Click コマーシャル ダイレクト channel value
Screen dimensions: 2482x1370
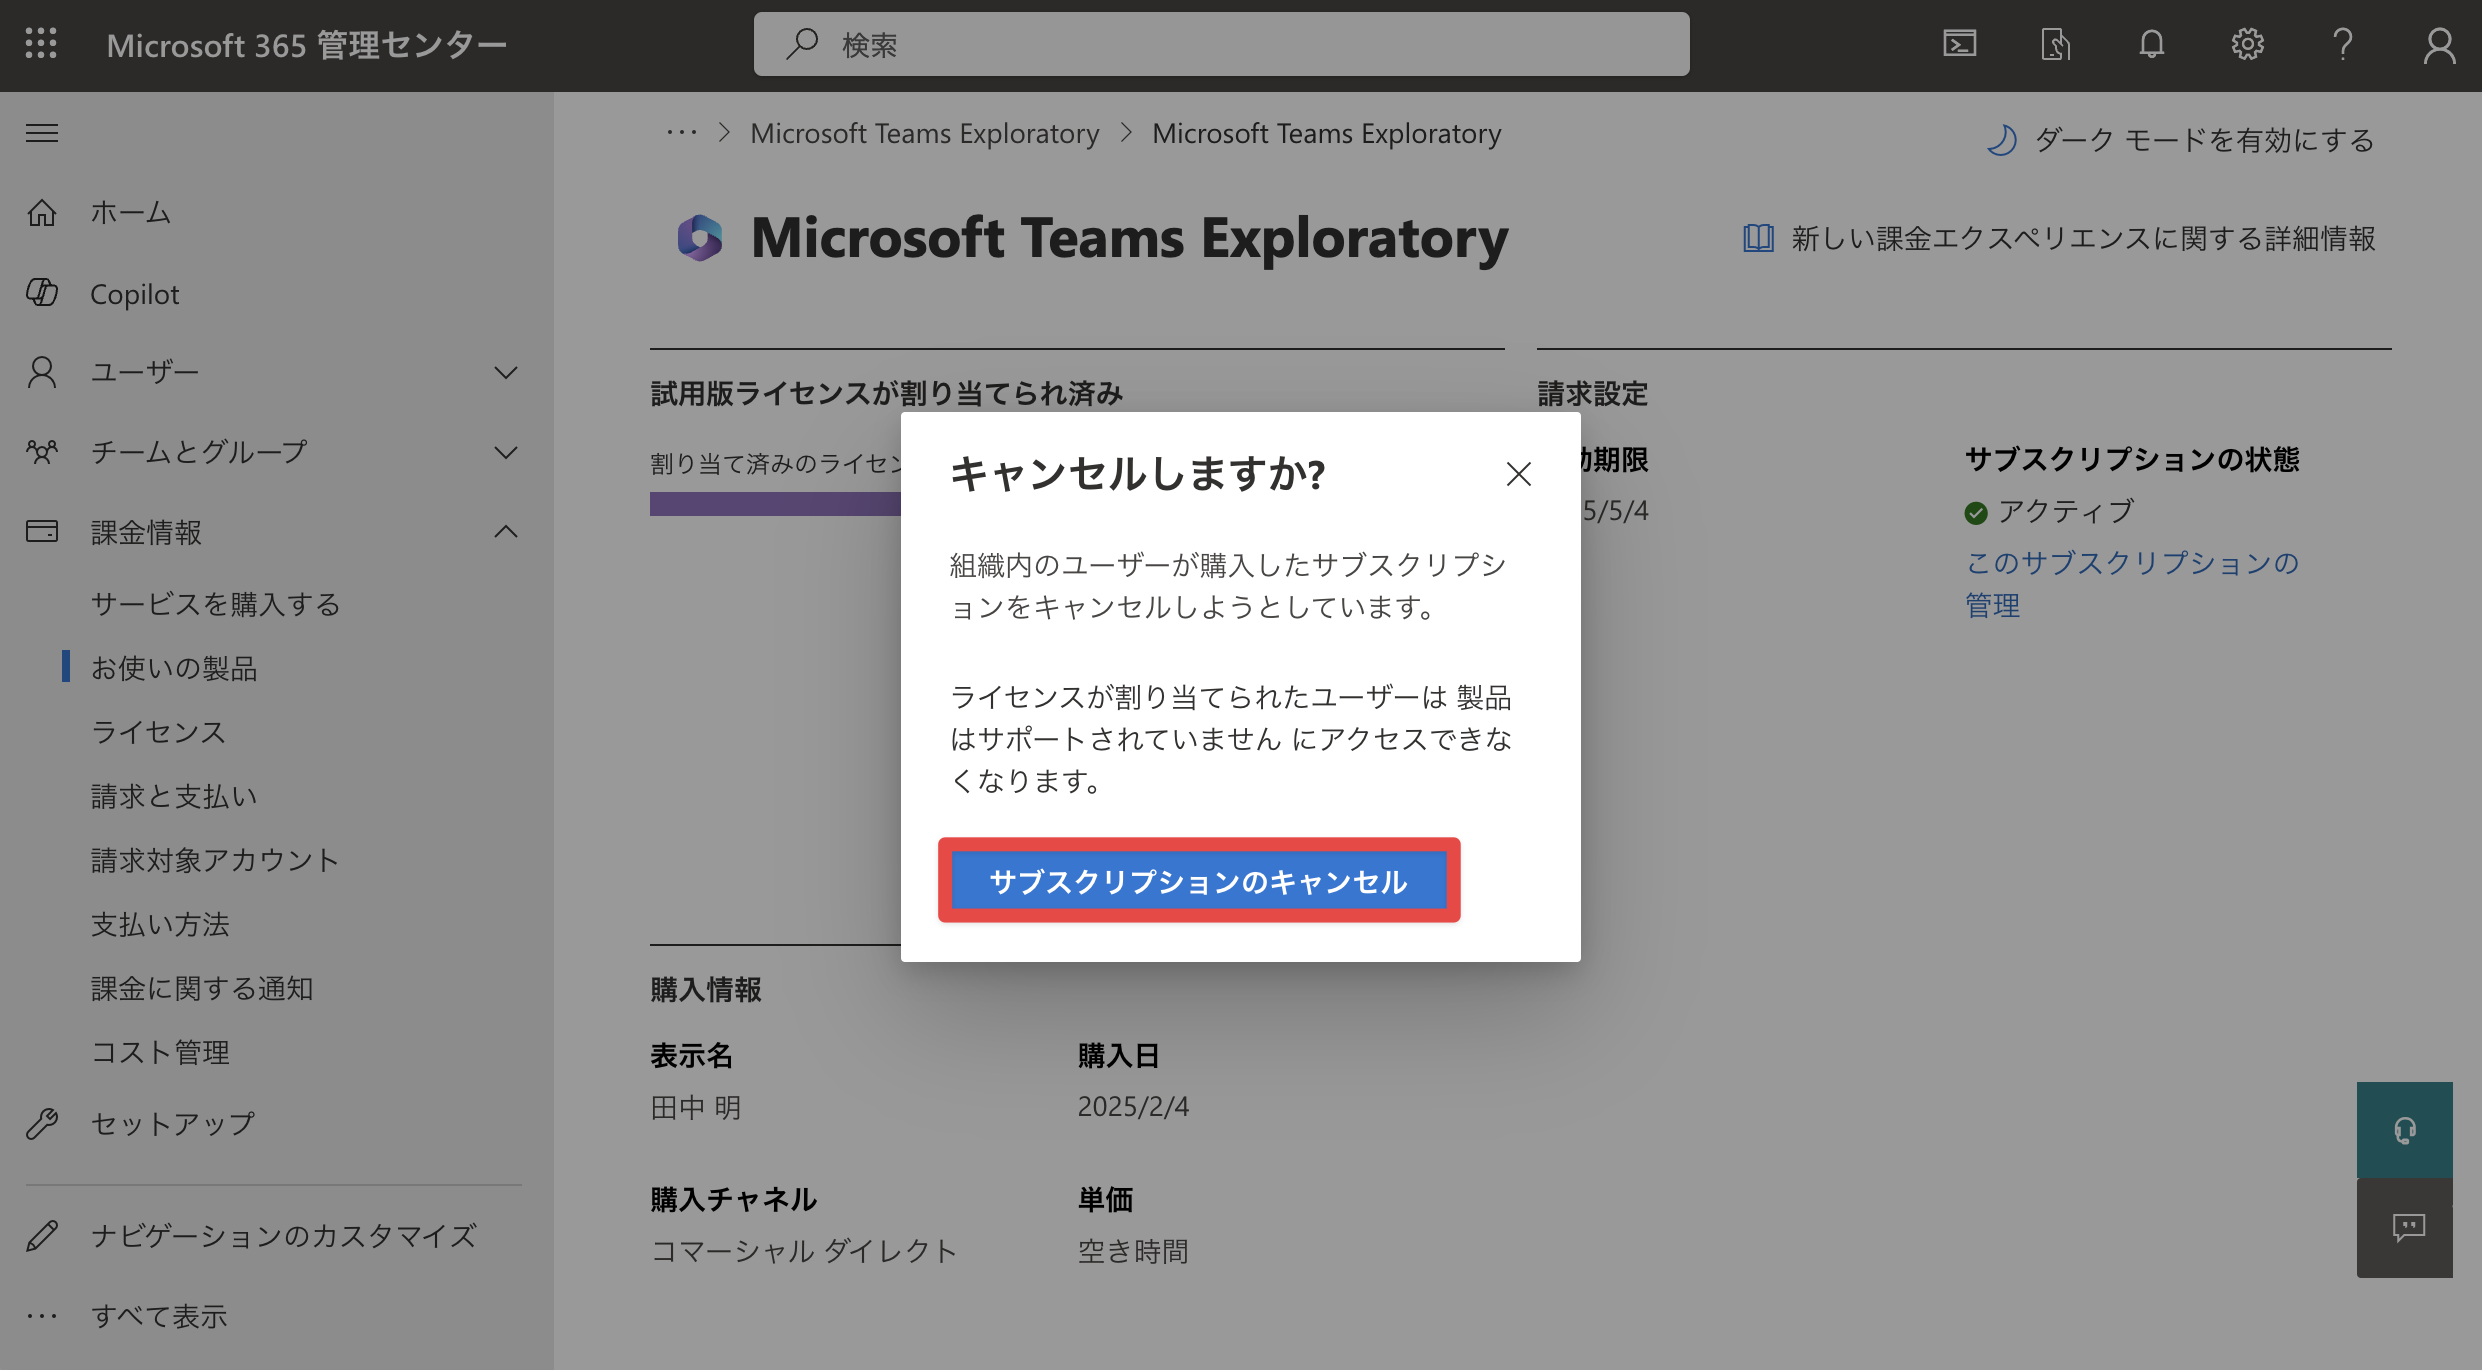[x=804, y=1251]
